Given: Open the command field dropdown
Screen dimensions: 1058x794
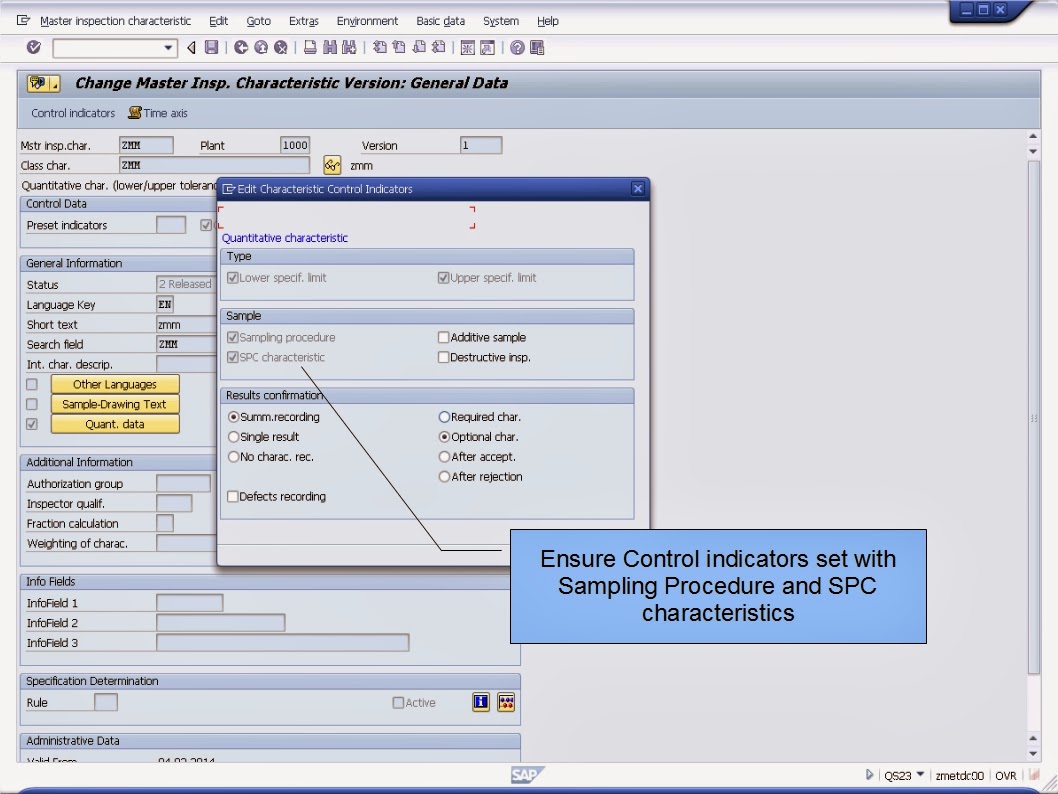Looking at the screenshot, I should tap(168, 47).
